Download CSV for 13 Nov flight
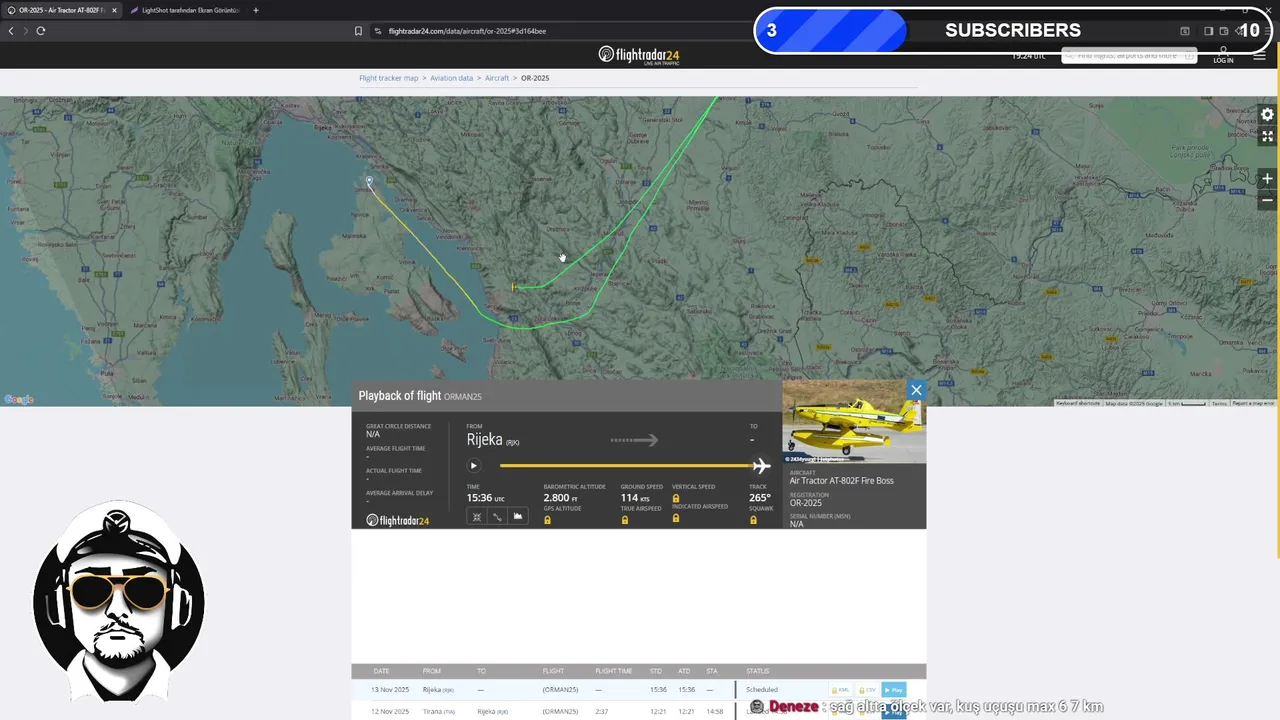The image size is (1280, 720). [x=867, y=690]
